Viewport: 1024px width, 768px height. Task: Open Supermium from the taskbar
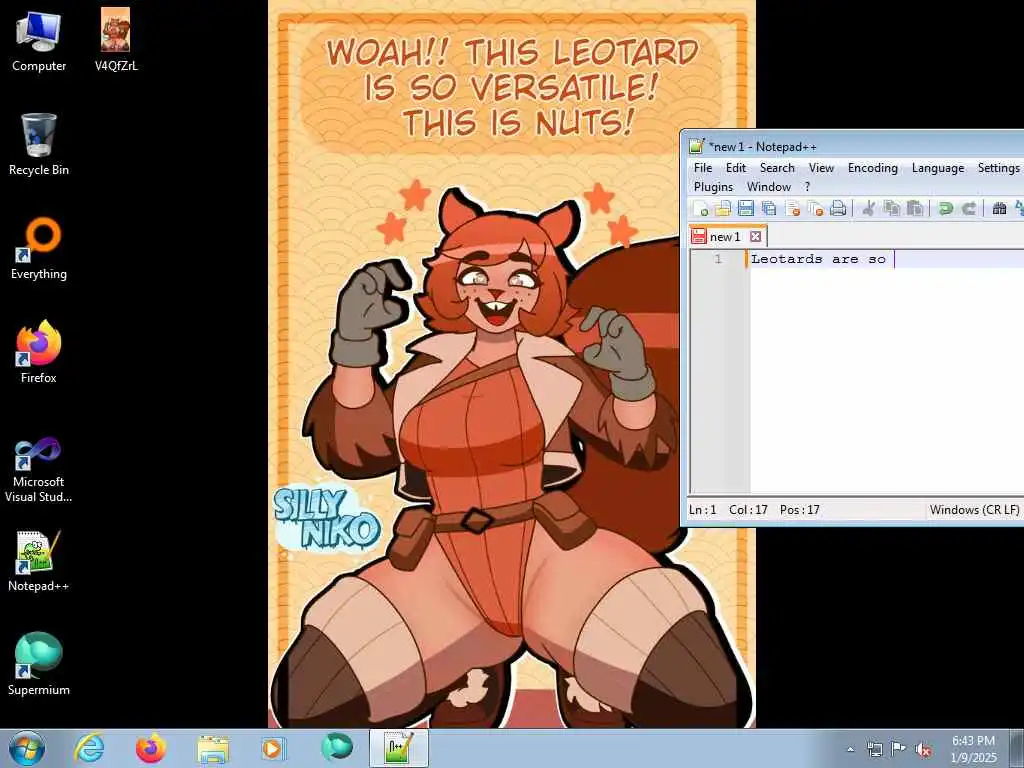tap(336, 748)
